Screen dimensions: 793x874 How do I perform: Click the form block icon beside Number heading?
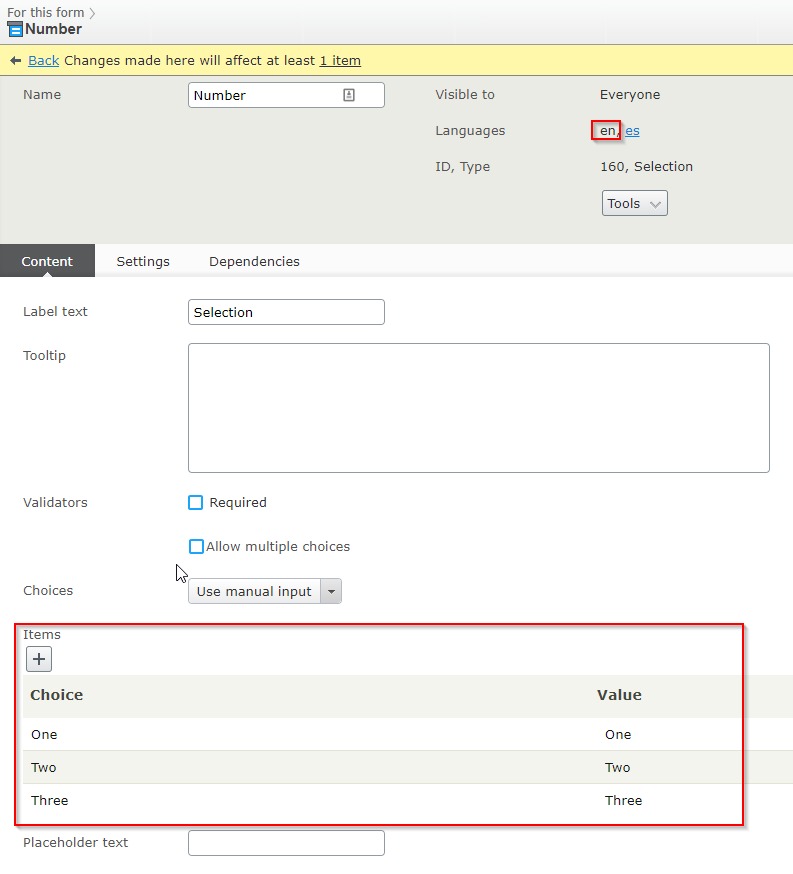(15, 29)
